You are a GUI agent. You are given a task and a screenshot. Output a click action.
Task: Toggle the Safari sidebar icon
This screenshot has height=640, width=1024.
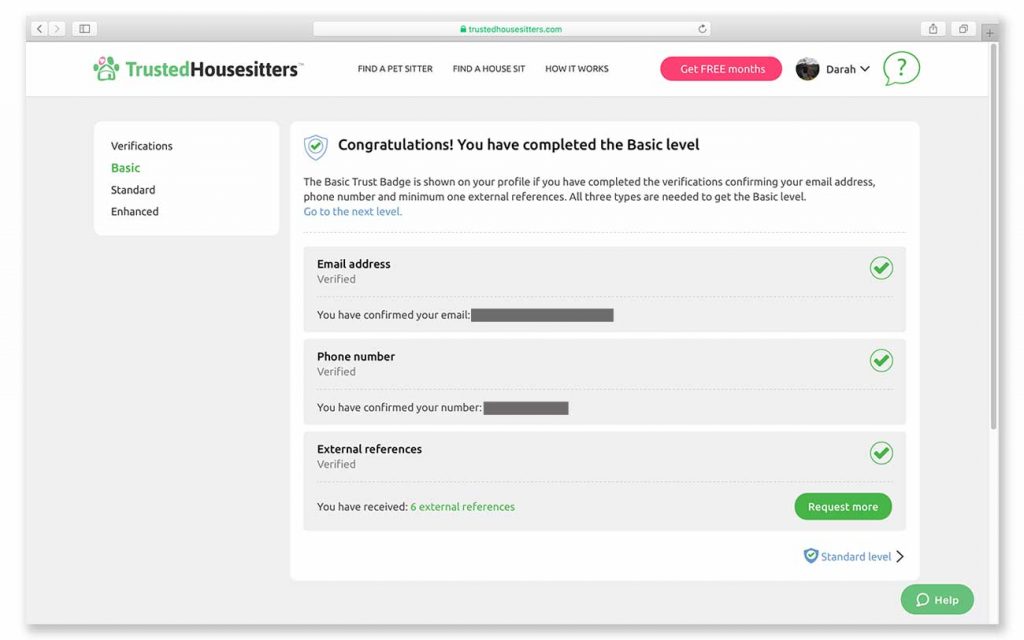(84, 29)
